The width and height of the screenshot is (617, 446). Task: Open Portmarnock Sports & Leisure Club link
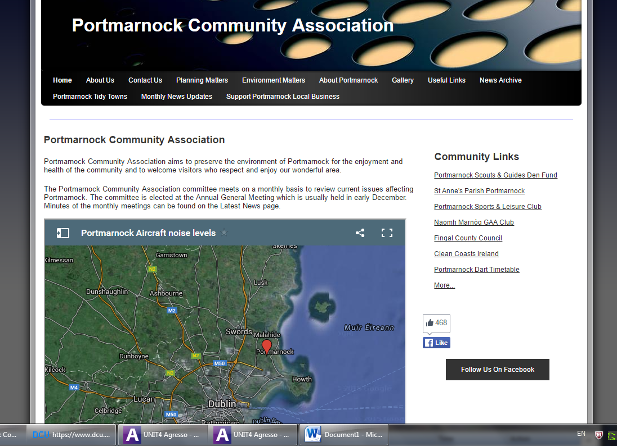[488, 206]
